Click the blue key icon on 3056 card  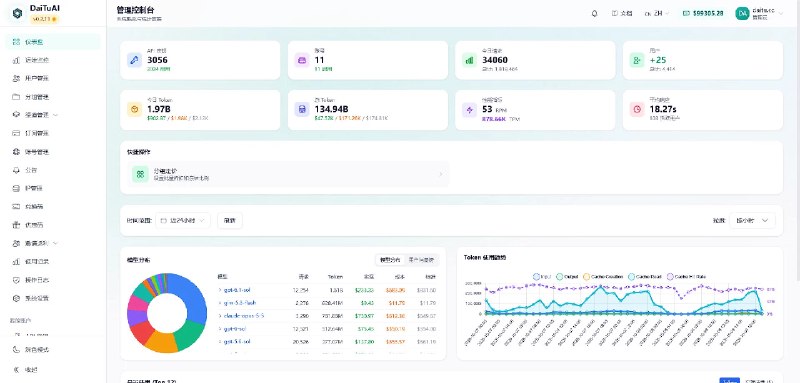tap(135, 60)
